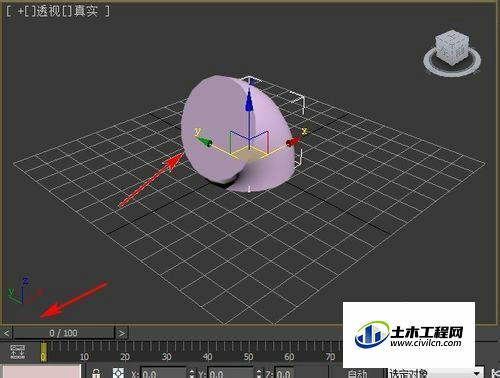Toggle absolute/offset transform type-in mode icon

(x=118, y=373)
